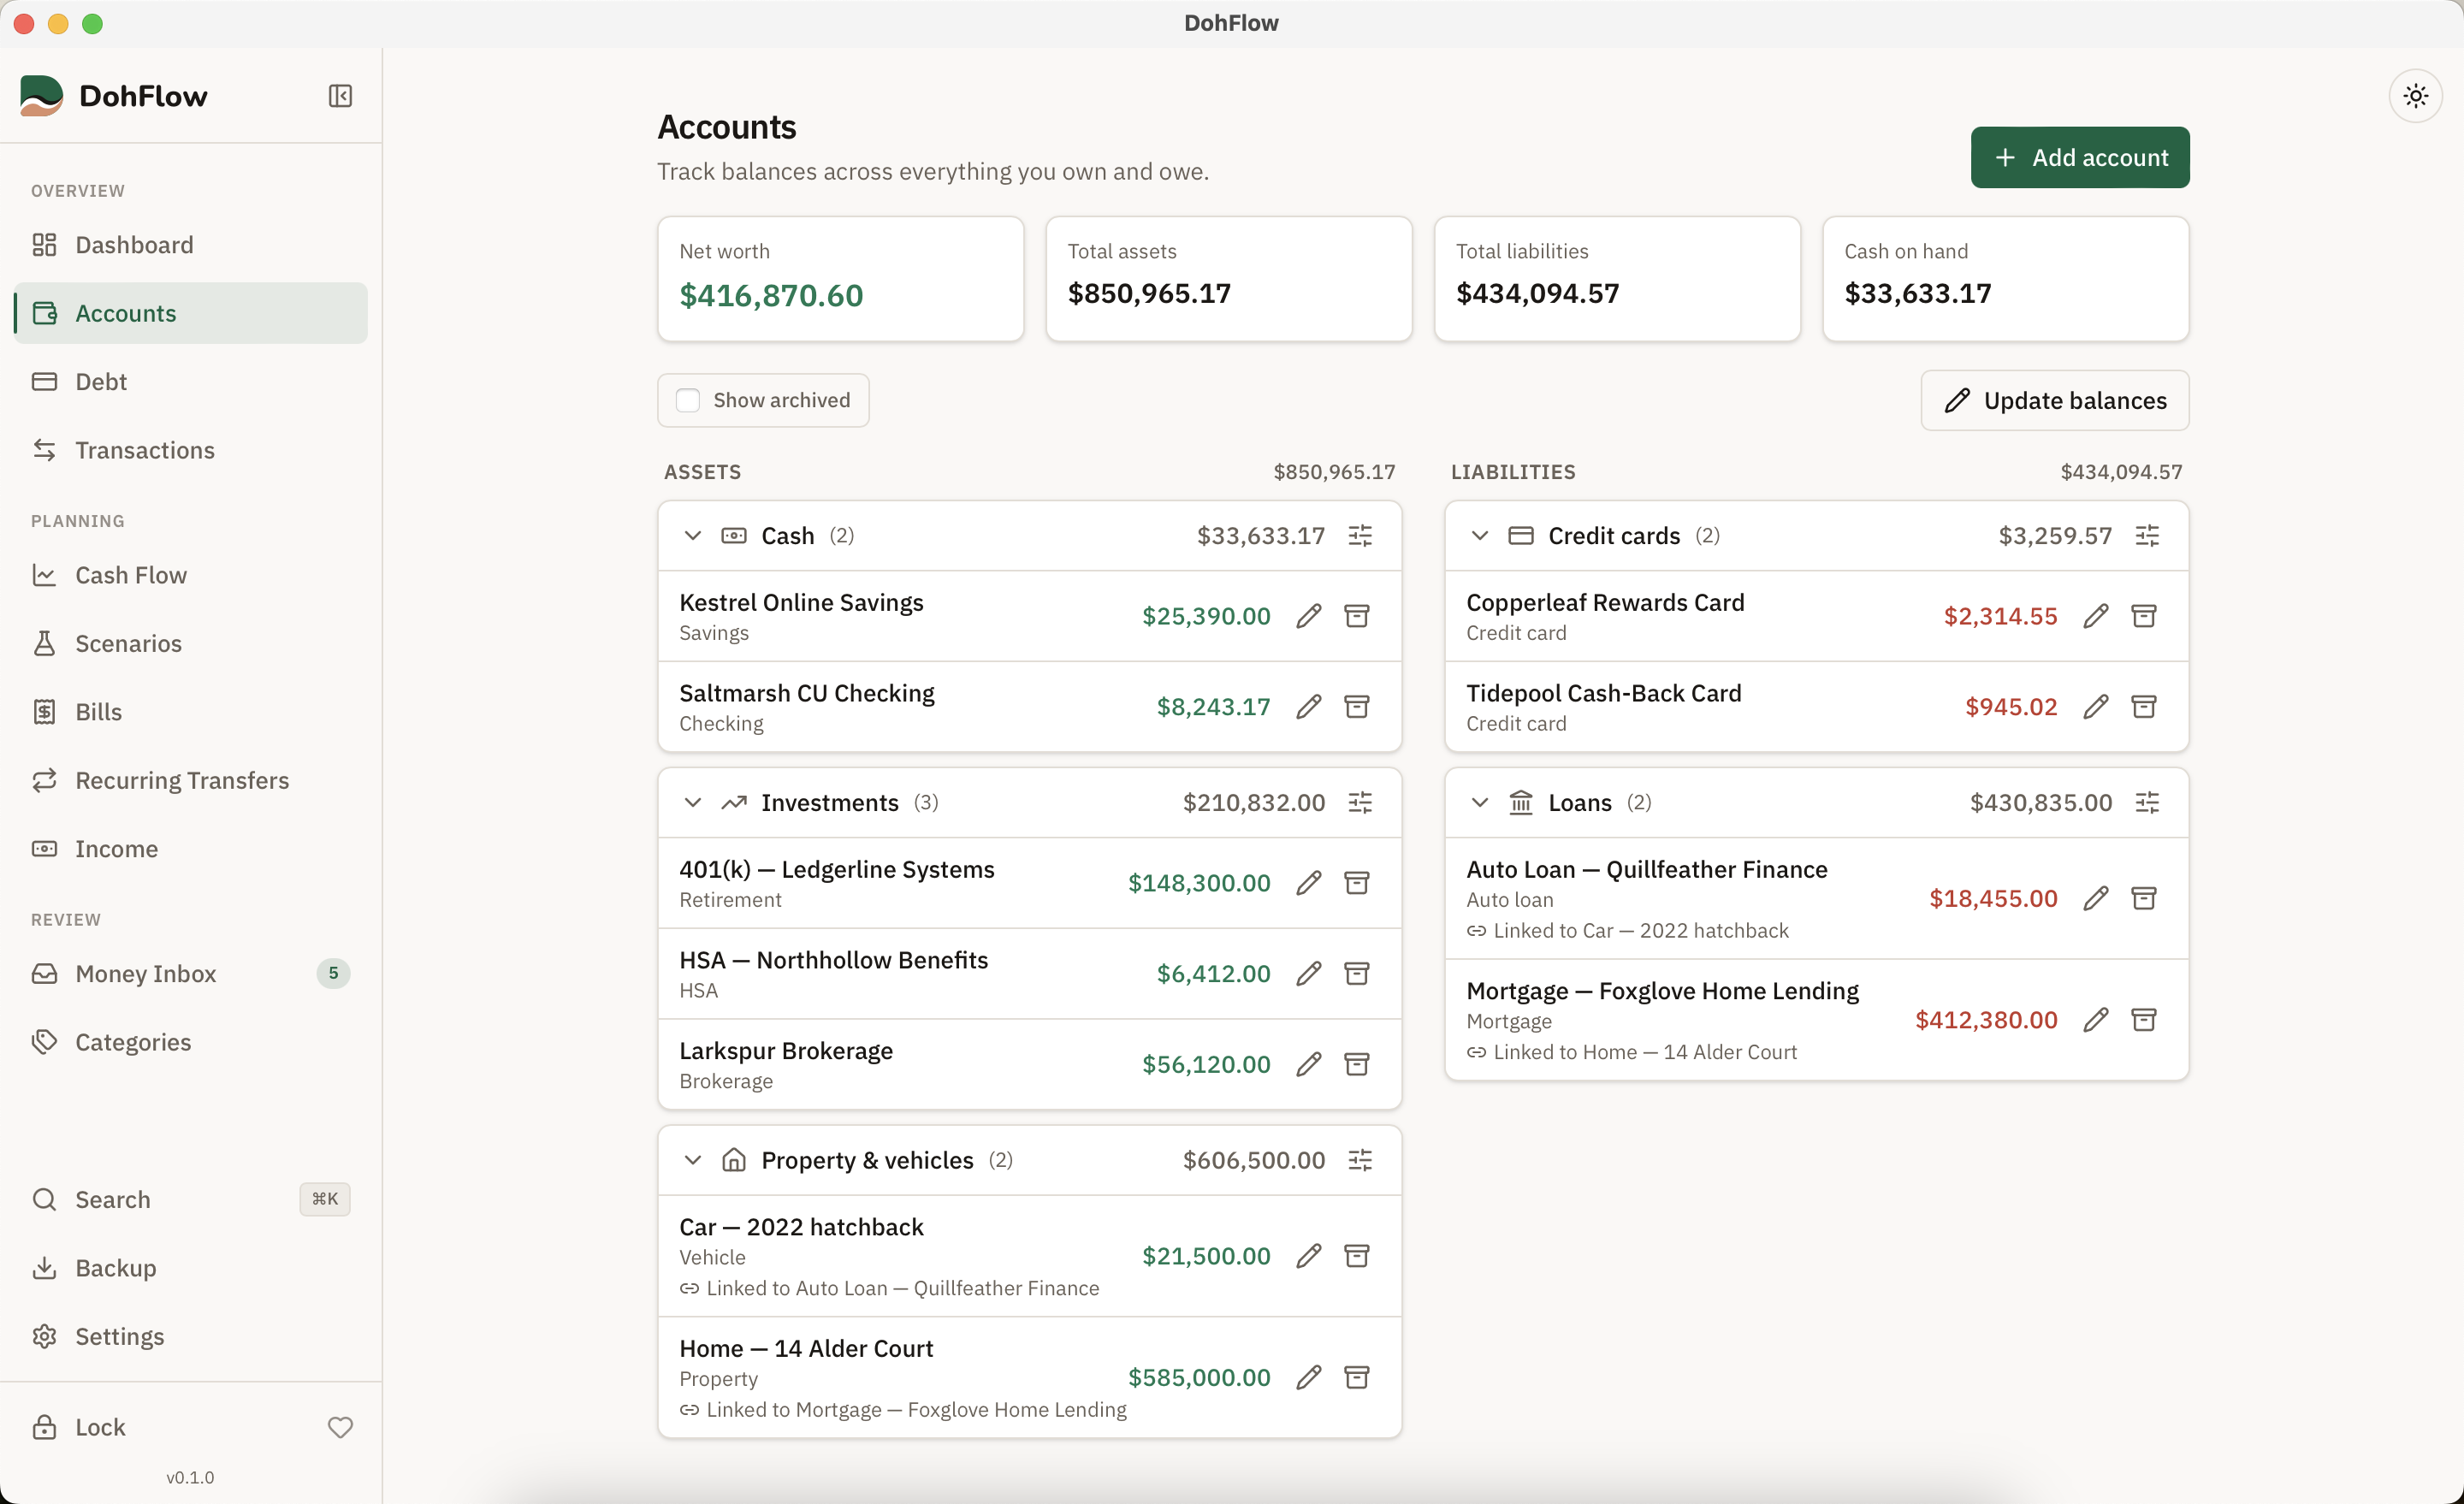Edit the Auto Loan Quillfeather Finance
This screenshot has height=1504, width=2464.
(2096, 898)
